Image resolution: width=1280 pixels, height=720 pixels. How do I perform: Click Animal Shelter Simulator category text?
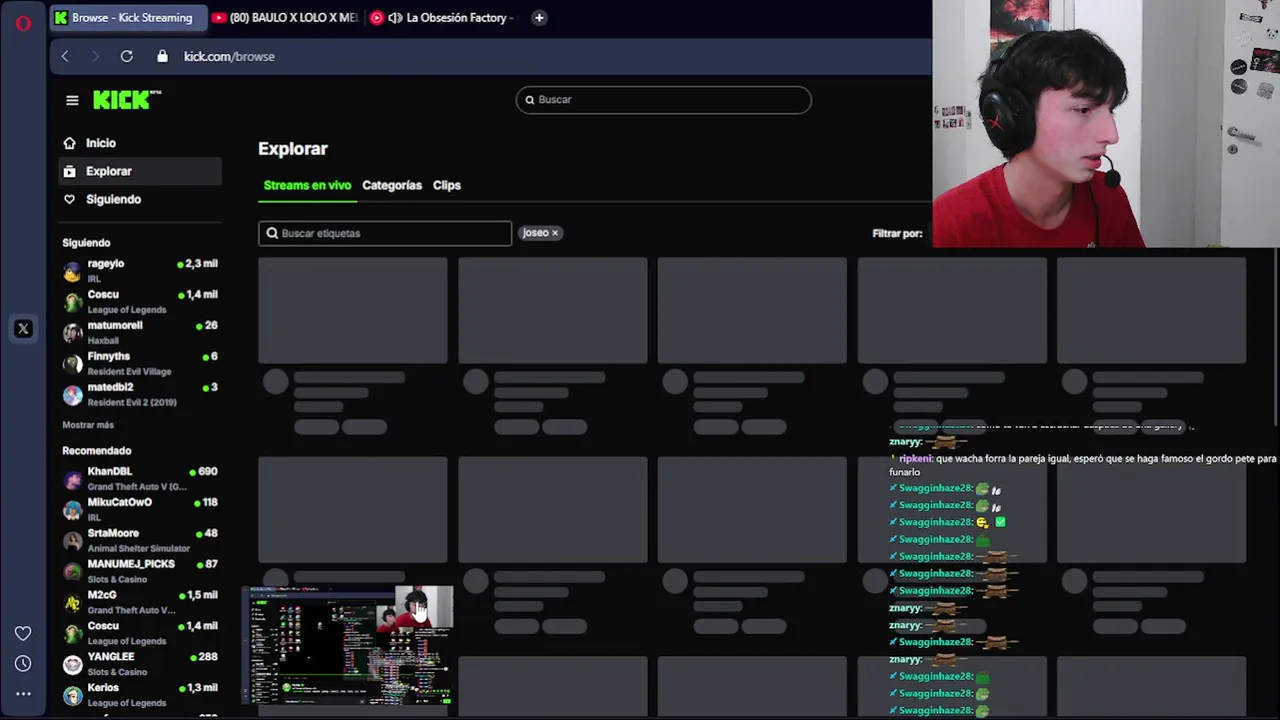139,548
